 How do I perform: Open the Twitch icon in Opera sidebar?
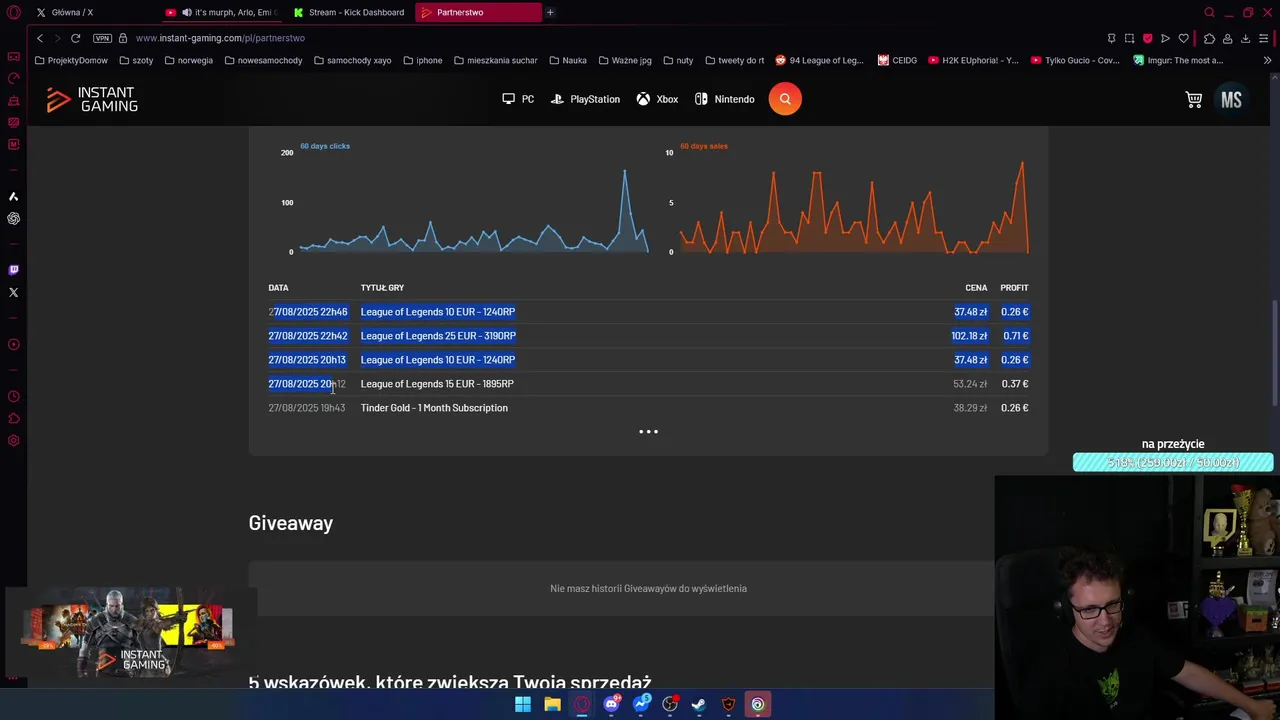click(13, 270)
